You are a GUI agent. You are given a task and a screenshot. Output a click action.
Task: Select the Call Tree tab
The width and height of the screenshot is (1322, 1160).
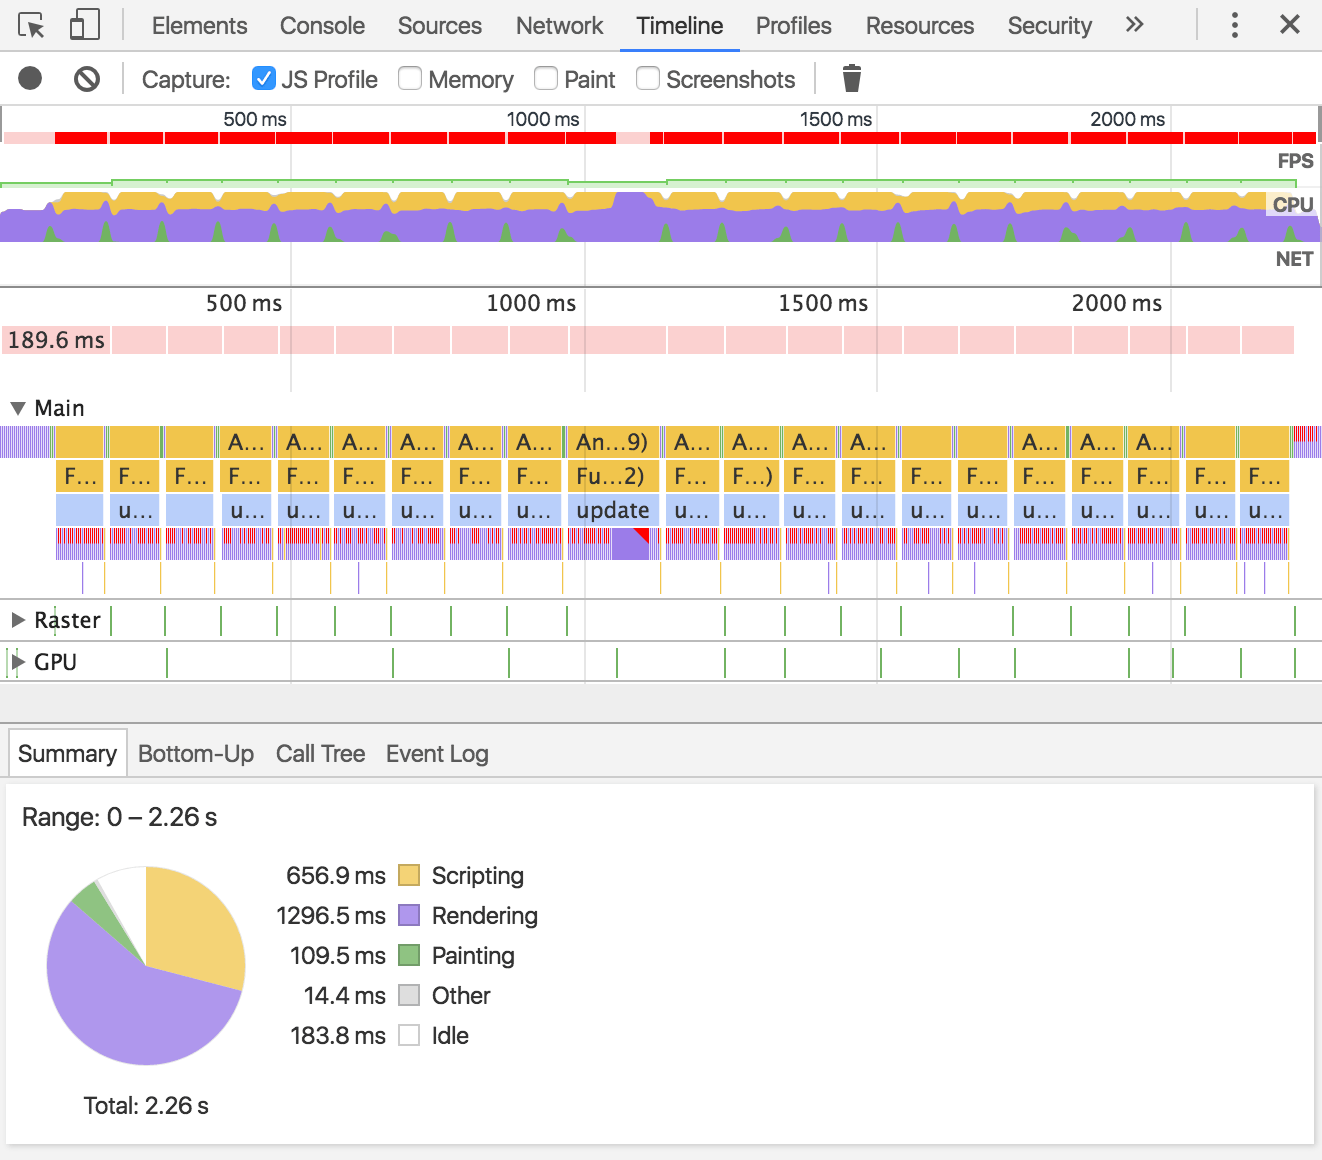pos(320,754)
